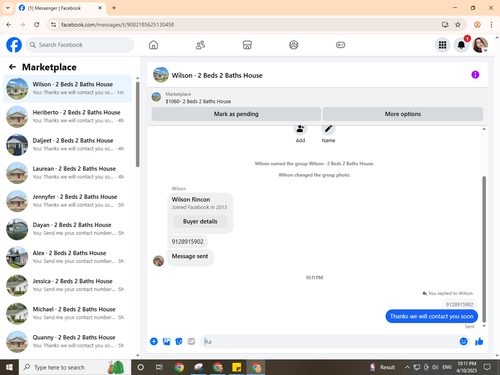Click the '9128915902' message bubble
This screenshot has width=500, height=375.
click(x=187, y=242)
